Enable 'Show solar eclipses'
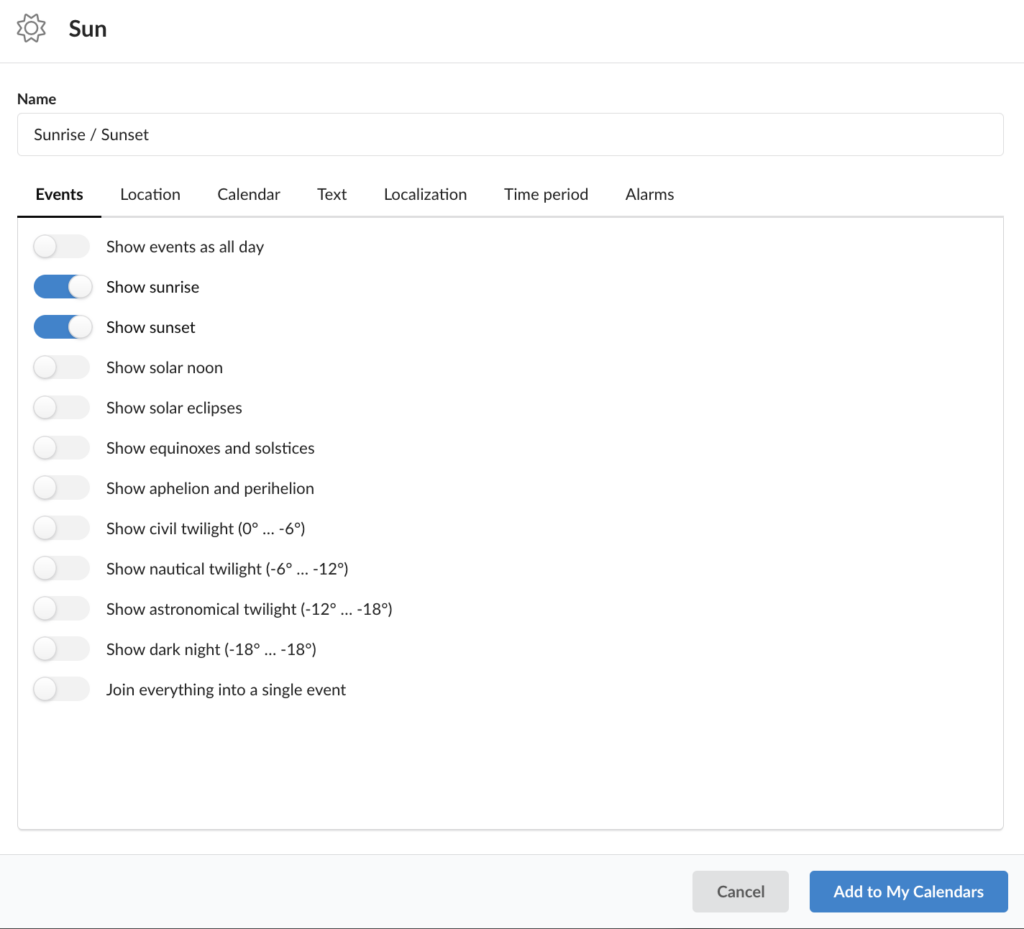This screenshot has width=1024, height=929. 61,407
